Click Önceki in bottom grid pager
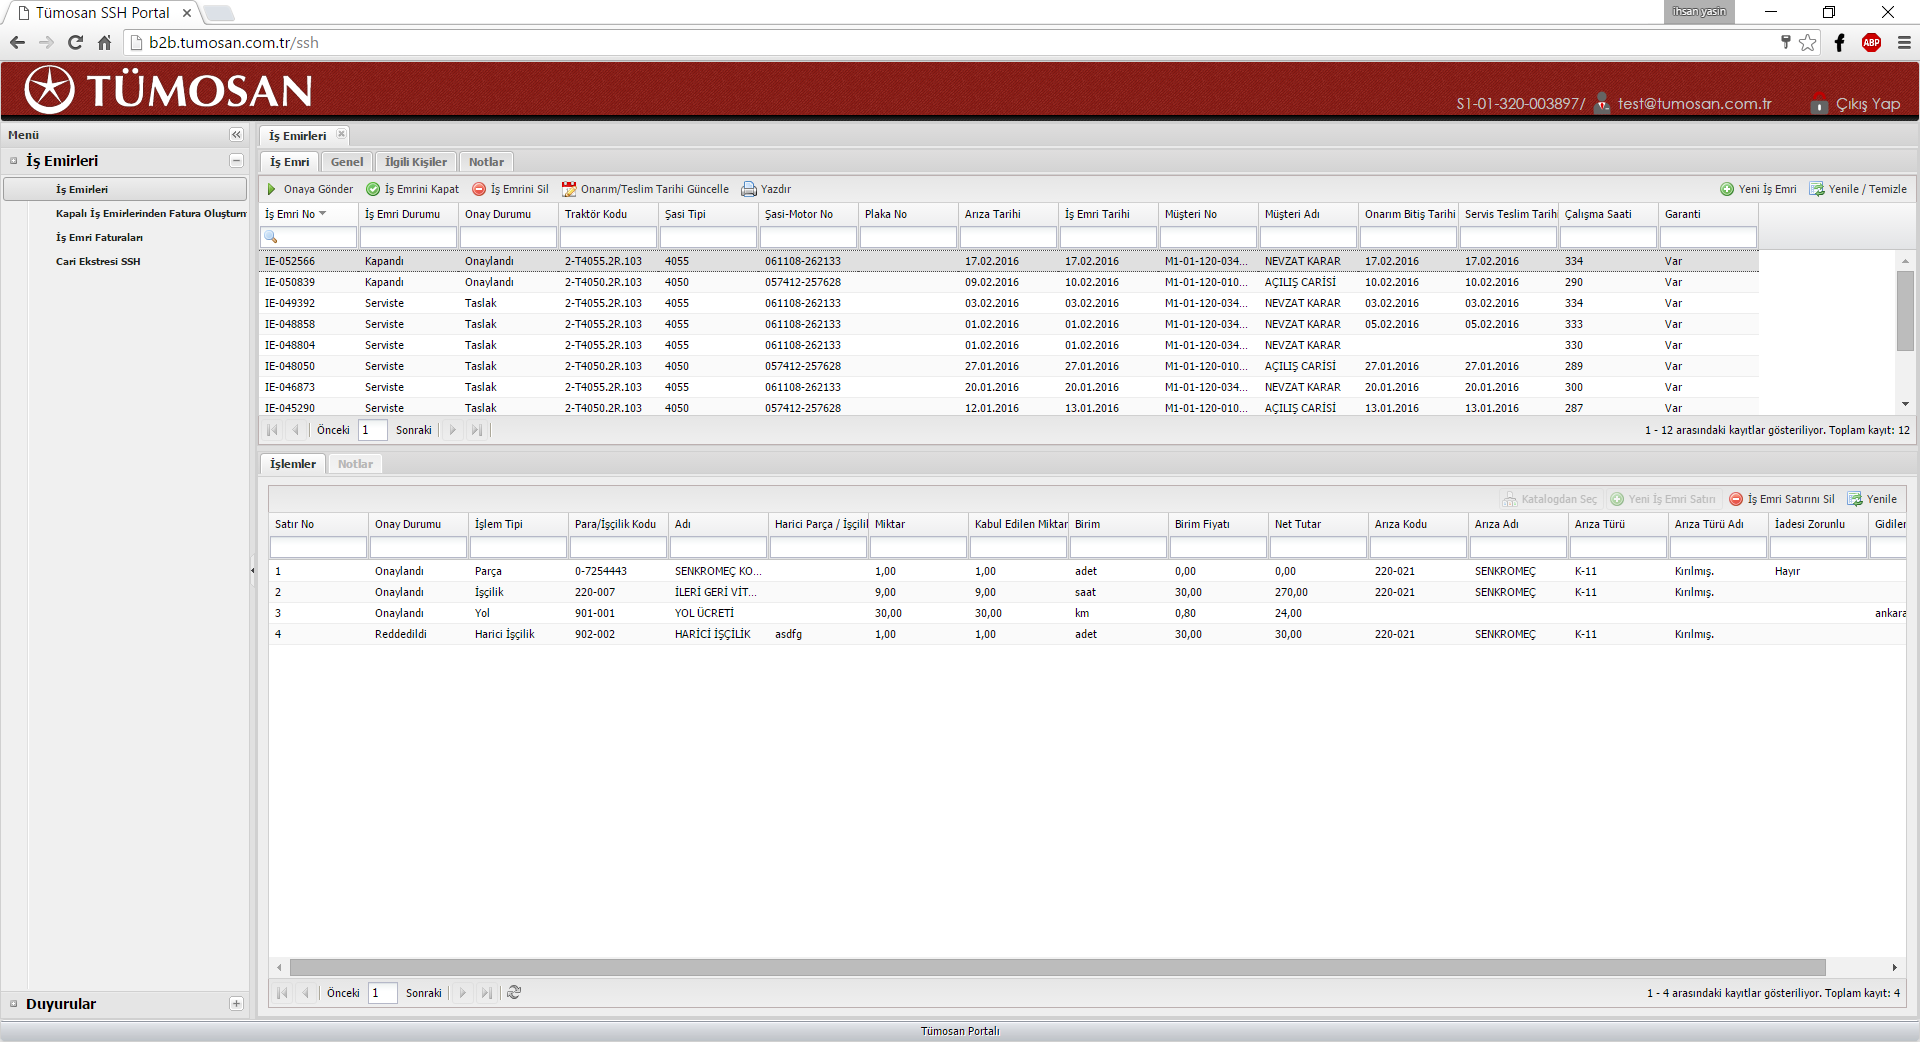This screenshot has height=1042, width=1920. (343, 993)
